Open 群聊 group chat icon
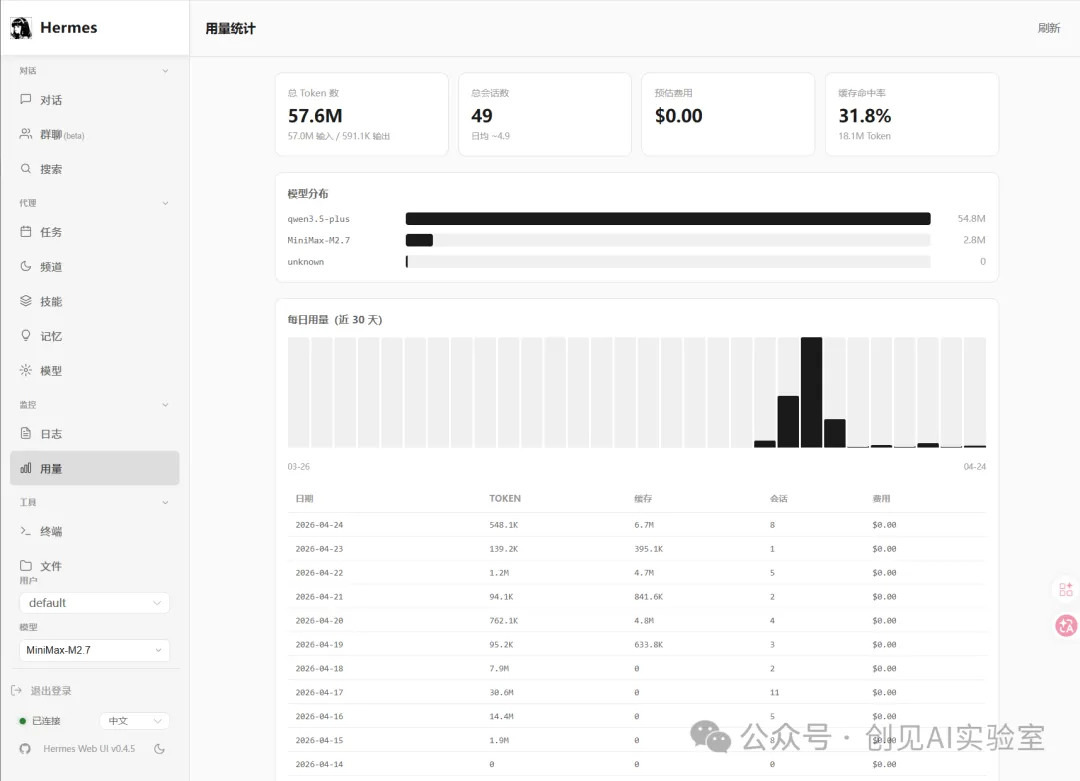 click(25, 134)
